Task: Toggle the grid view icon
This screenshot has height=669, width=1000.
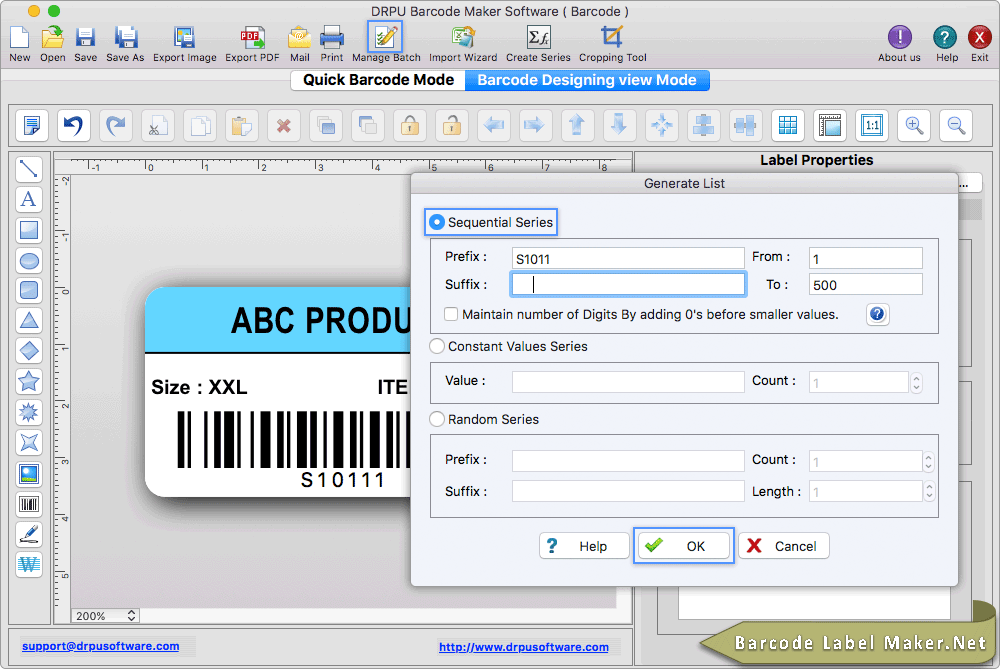Action: pos(788,125)
